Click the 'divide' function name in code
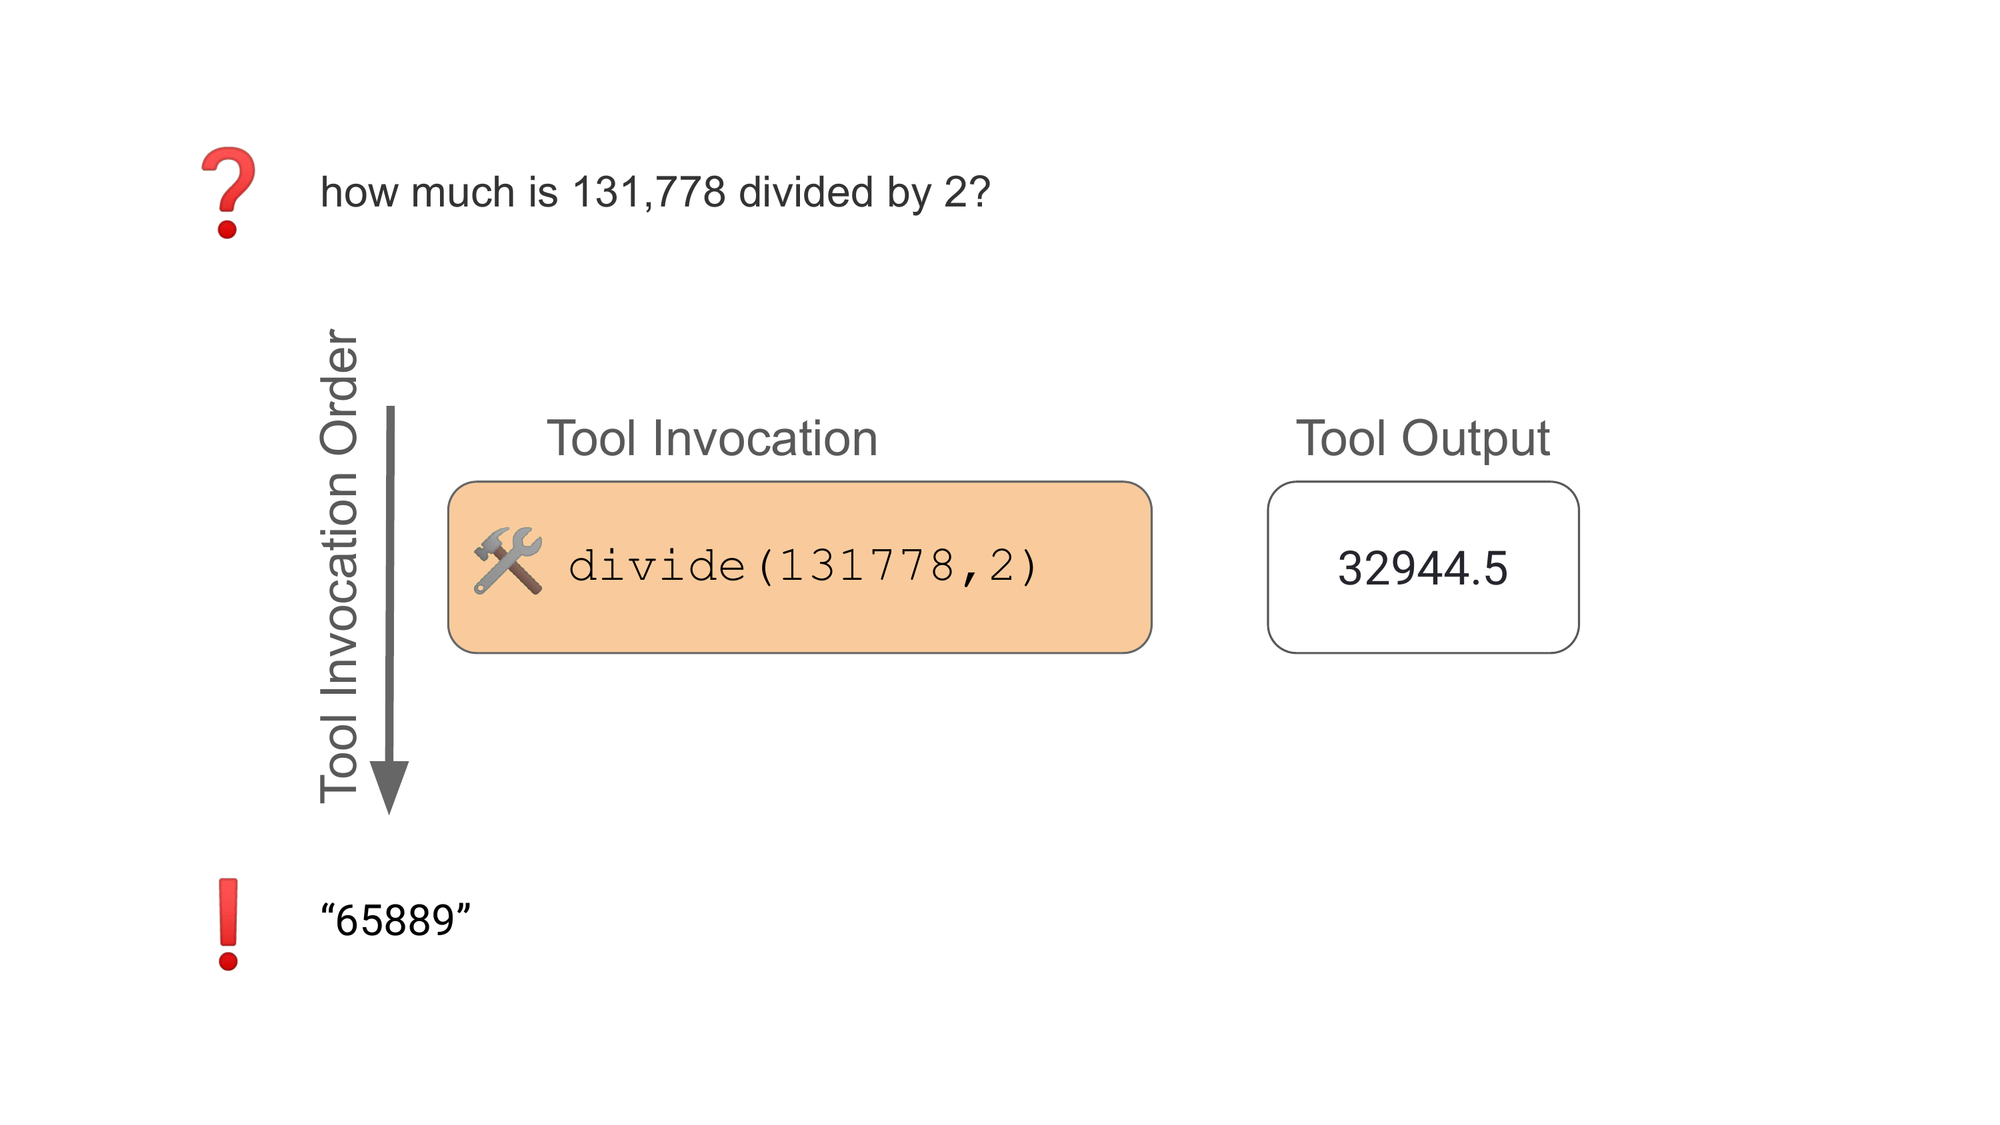The width and height of the screenshot is (2000, 1125). (x=656, y=567)
